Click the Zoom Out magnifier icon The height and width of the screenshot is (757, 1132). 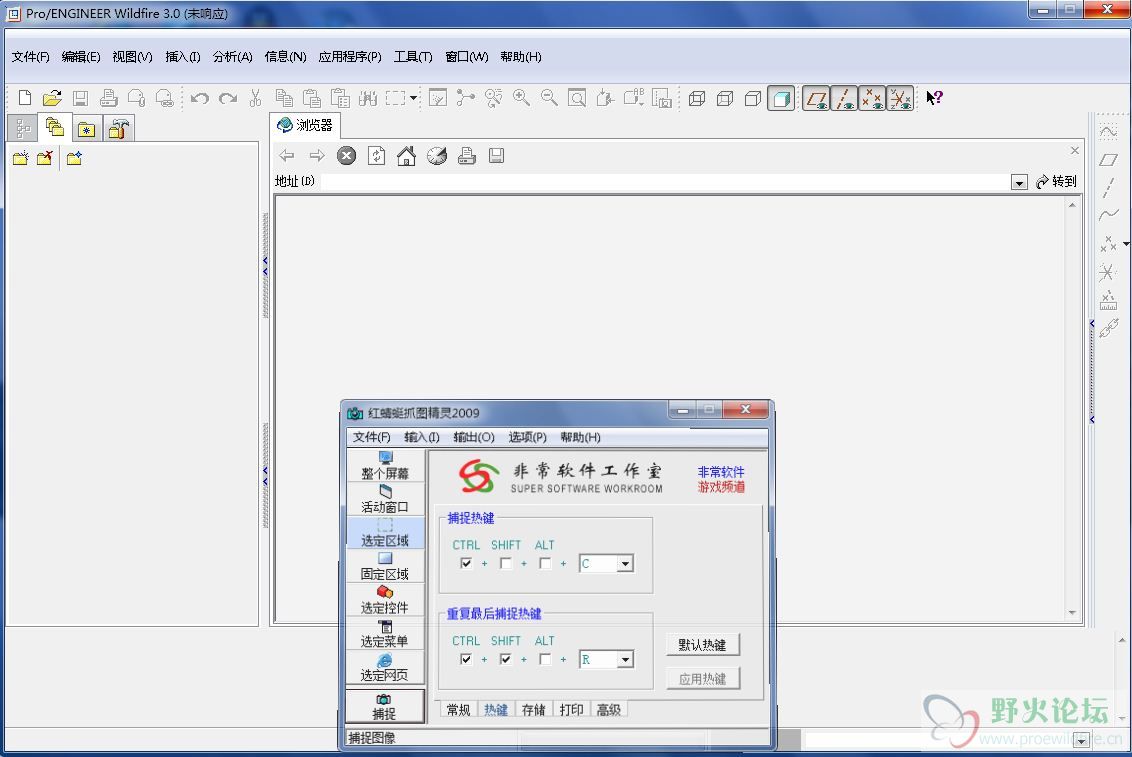549,97
